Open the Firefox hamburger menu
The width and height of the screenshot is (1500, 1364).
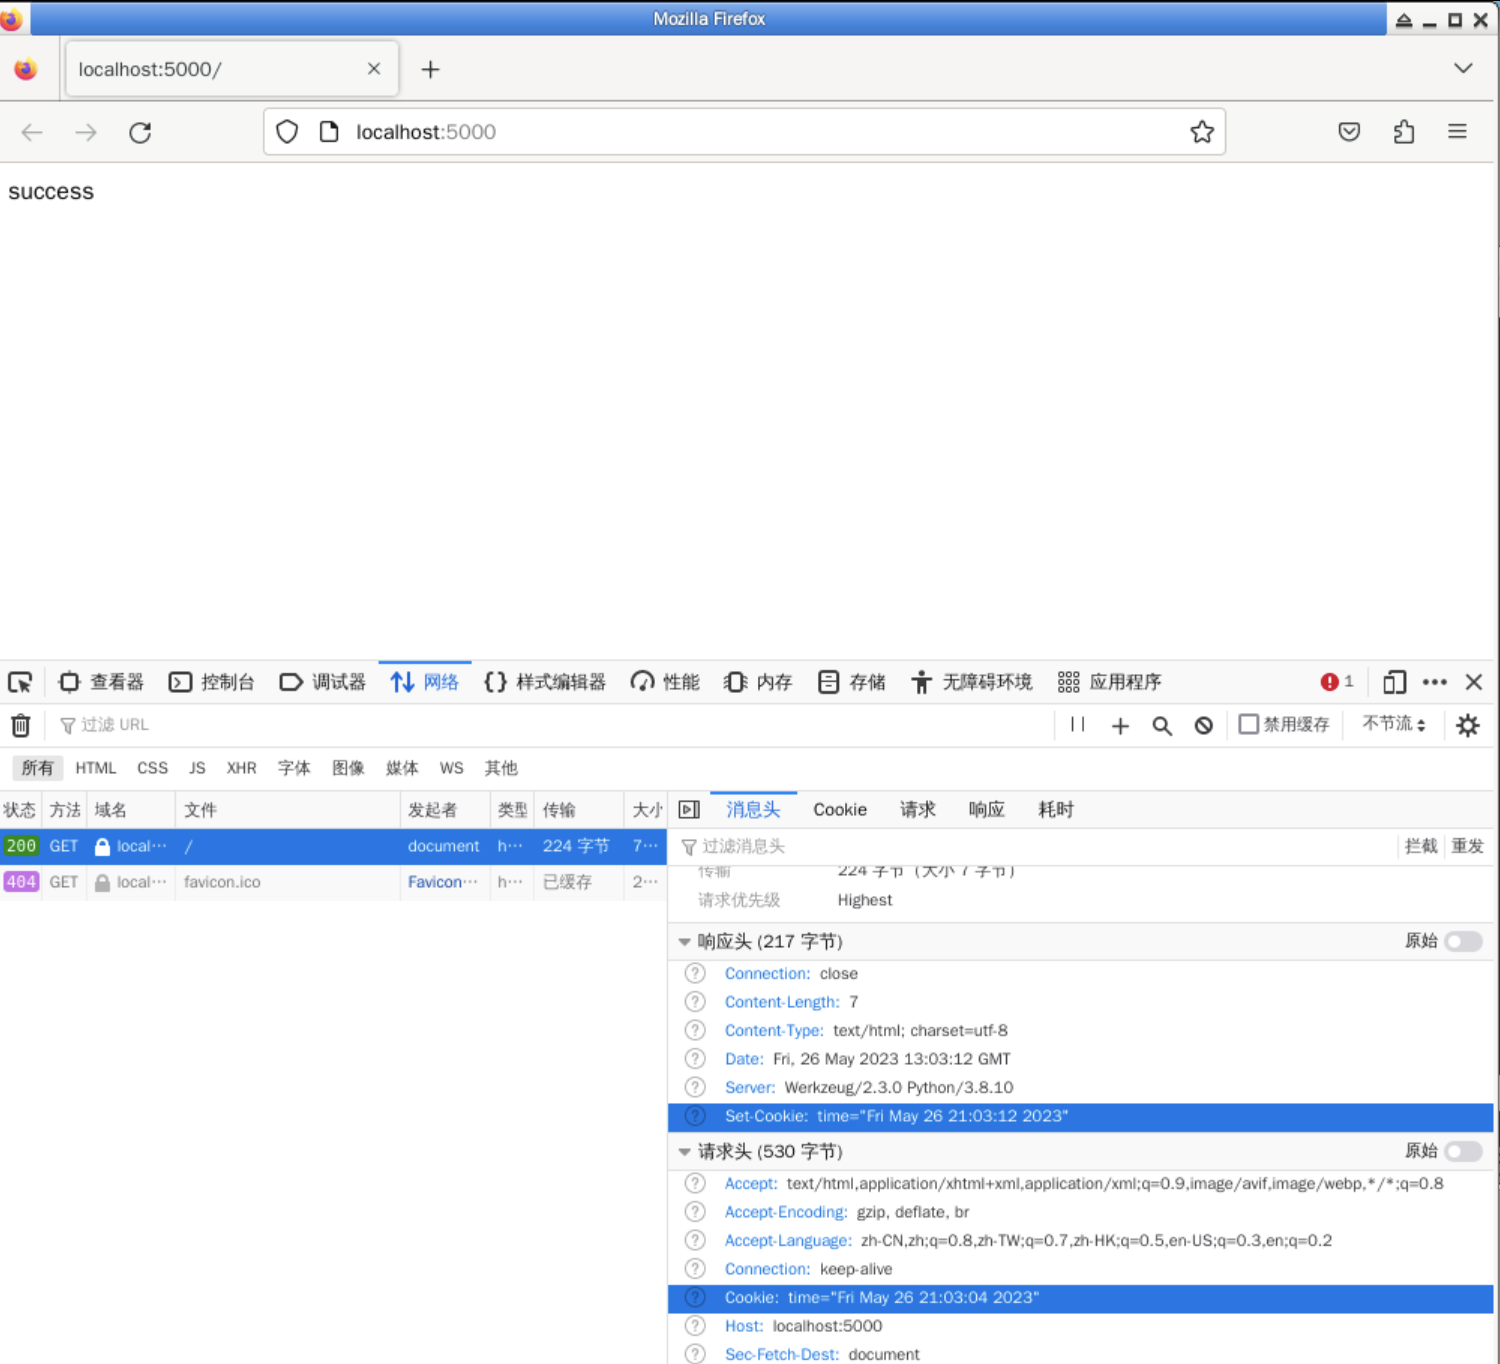click(x=1457, y=132)
